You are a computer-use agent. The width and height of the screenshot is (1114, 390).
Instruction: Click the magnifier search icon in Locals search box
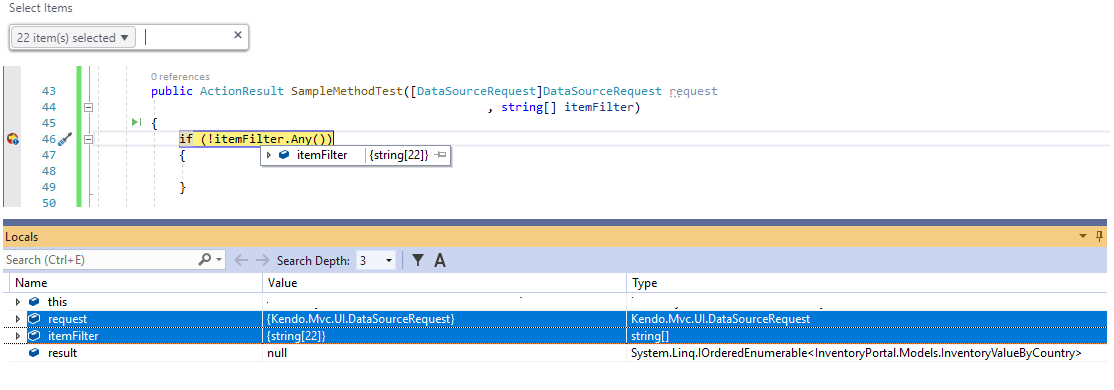(x=204, y=260)
